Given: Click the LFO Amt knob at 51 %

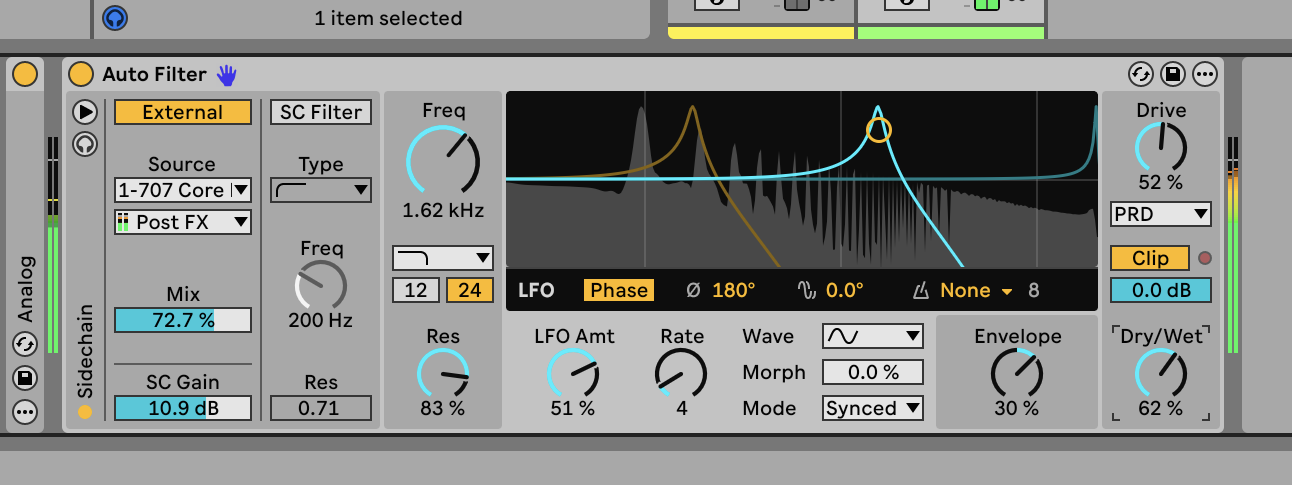Looking at the screenshot, I should coord(573,373).
